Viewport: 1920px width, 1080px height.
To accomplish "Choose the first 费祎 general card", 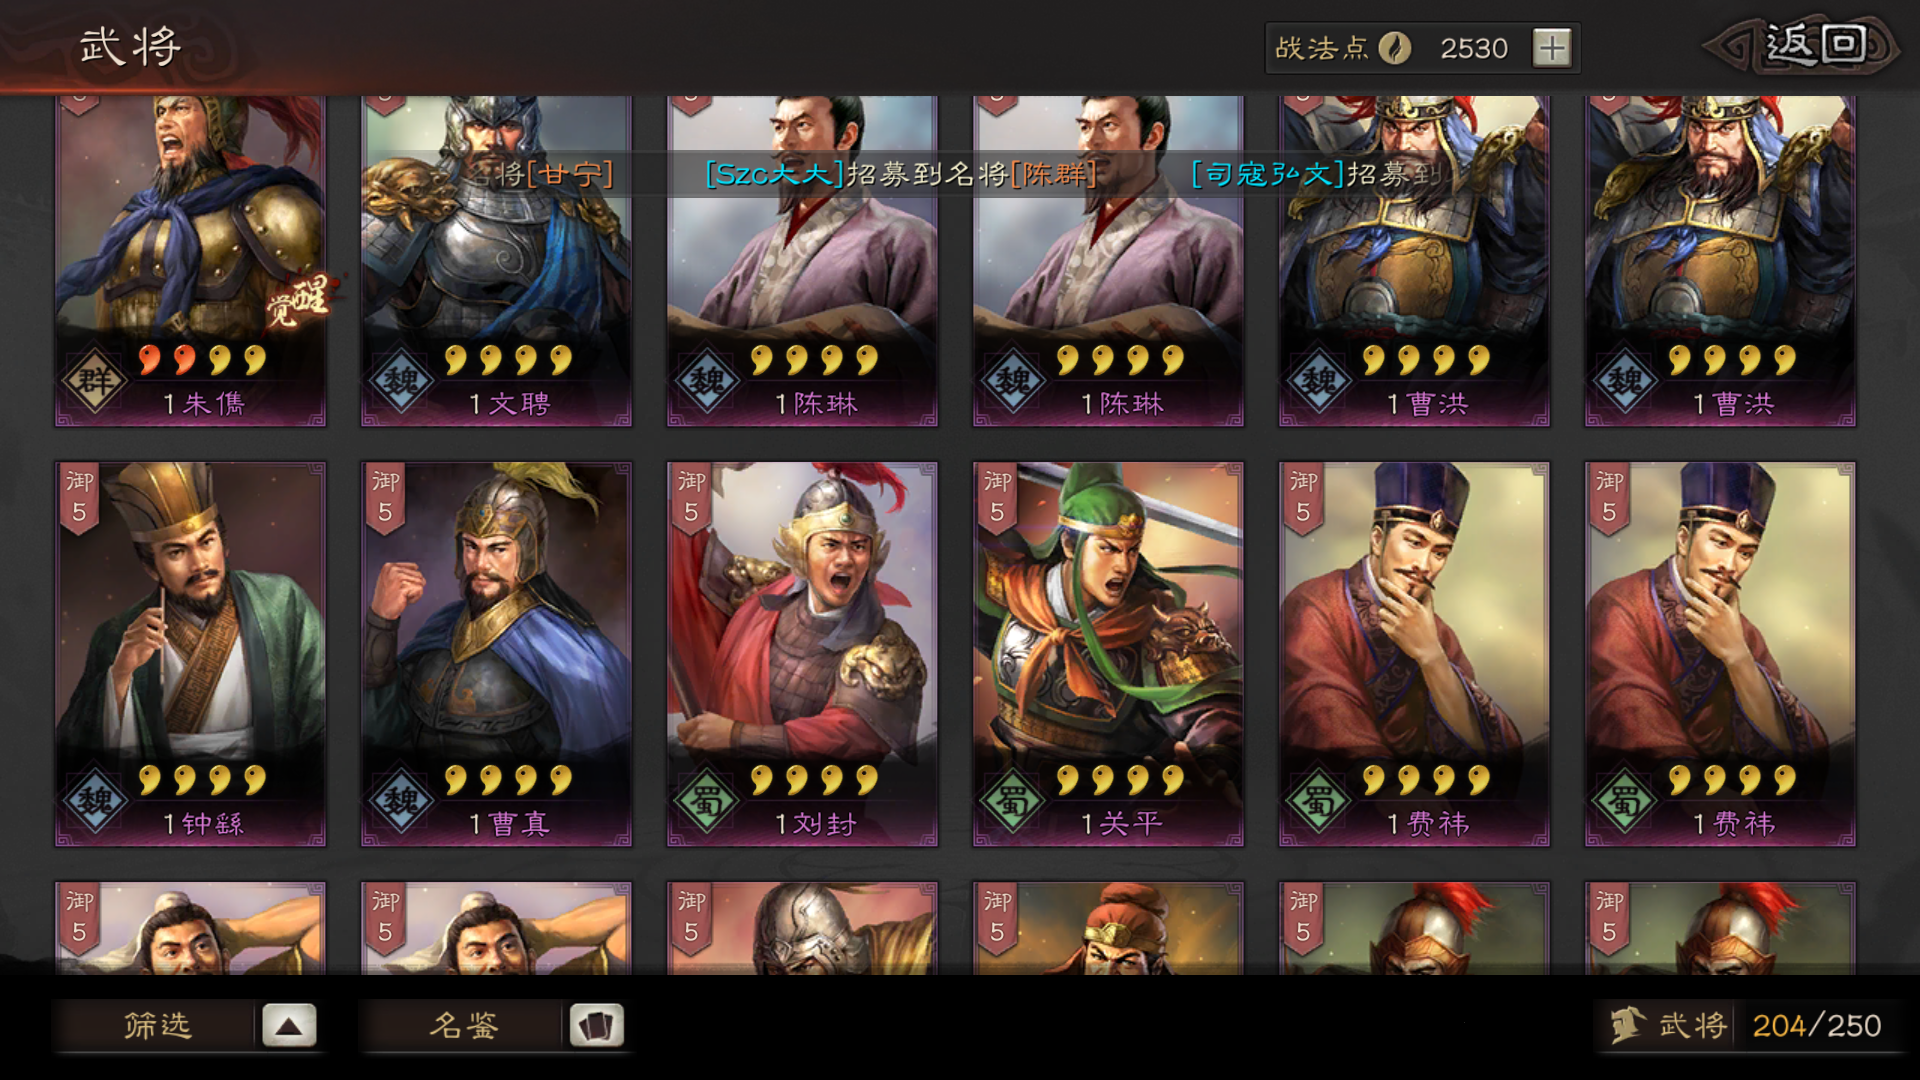I will click(1414, 654).
